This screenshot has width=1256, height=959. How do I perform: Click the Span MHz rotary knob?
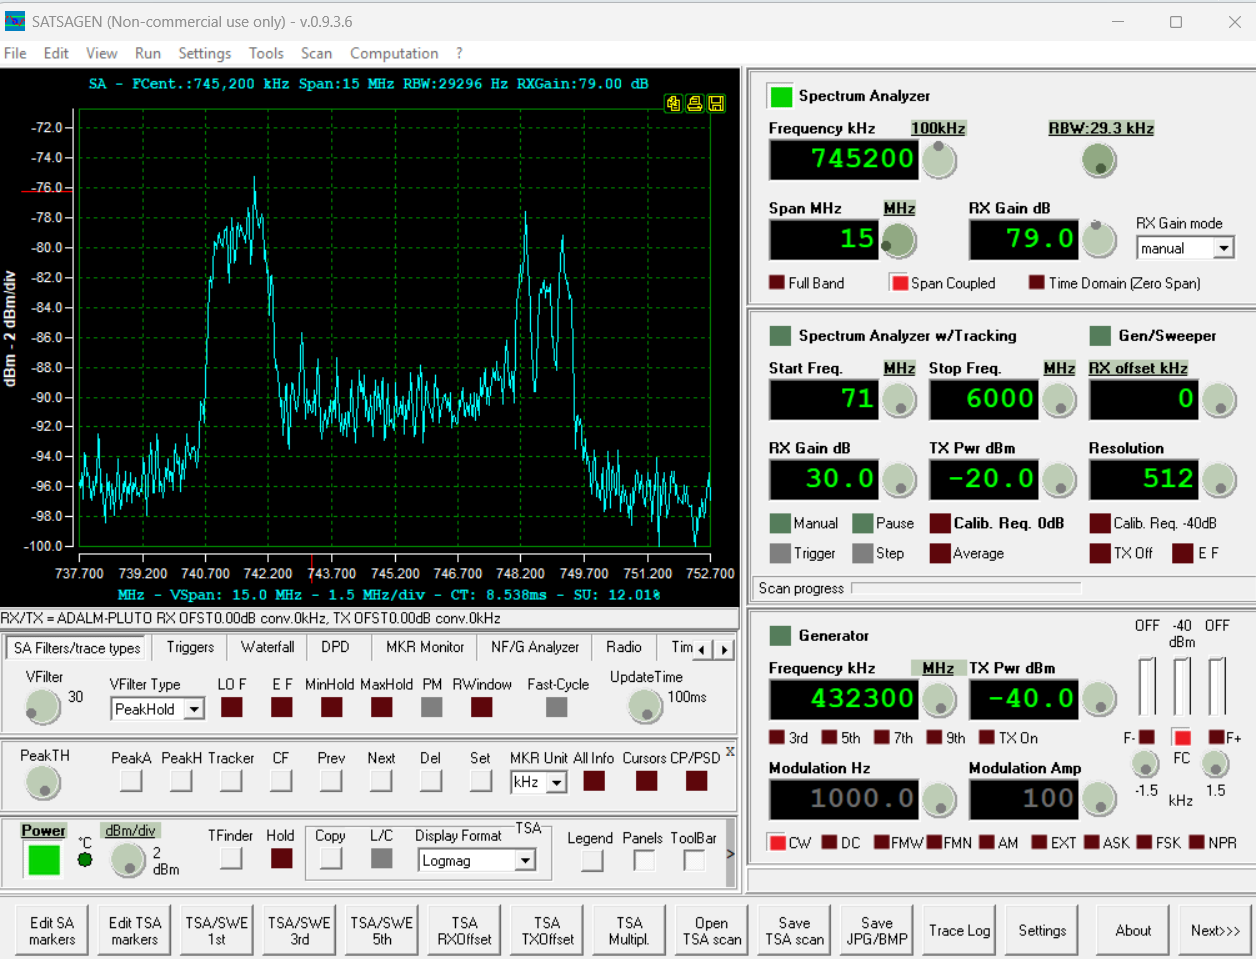898,240
